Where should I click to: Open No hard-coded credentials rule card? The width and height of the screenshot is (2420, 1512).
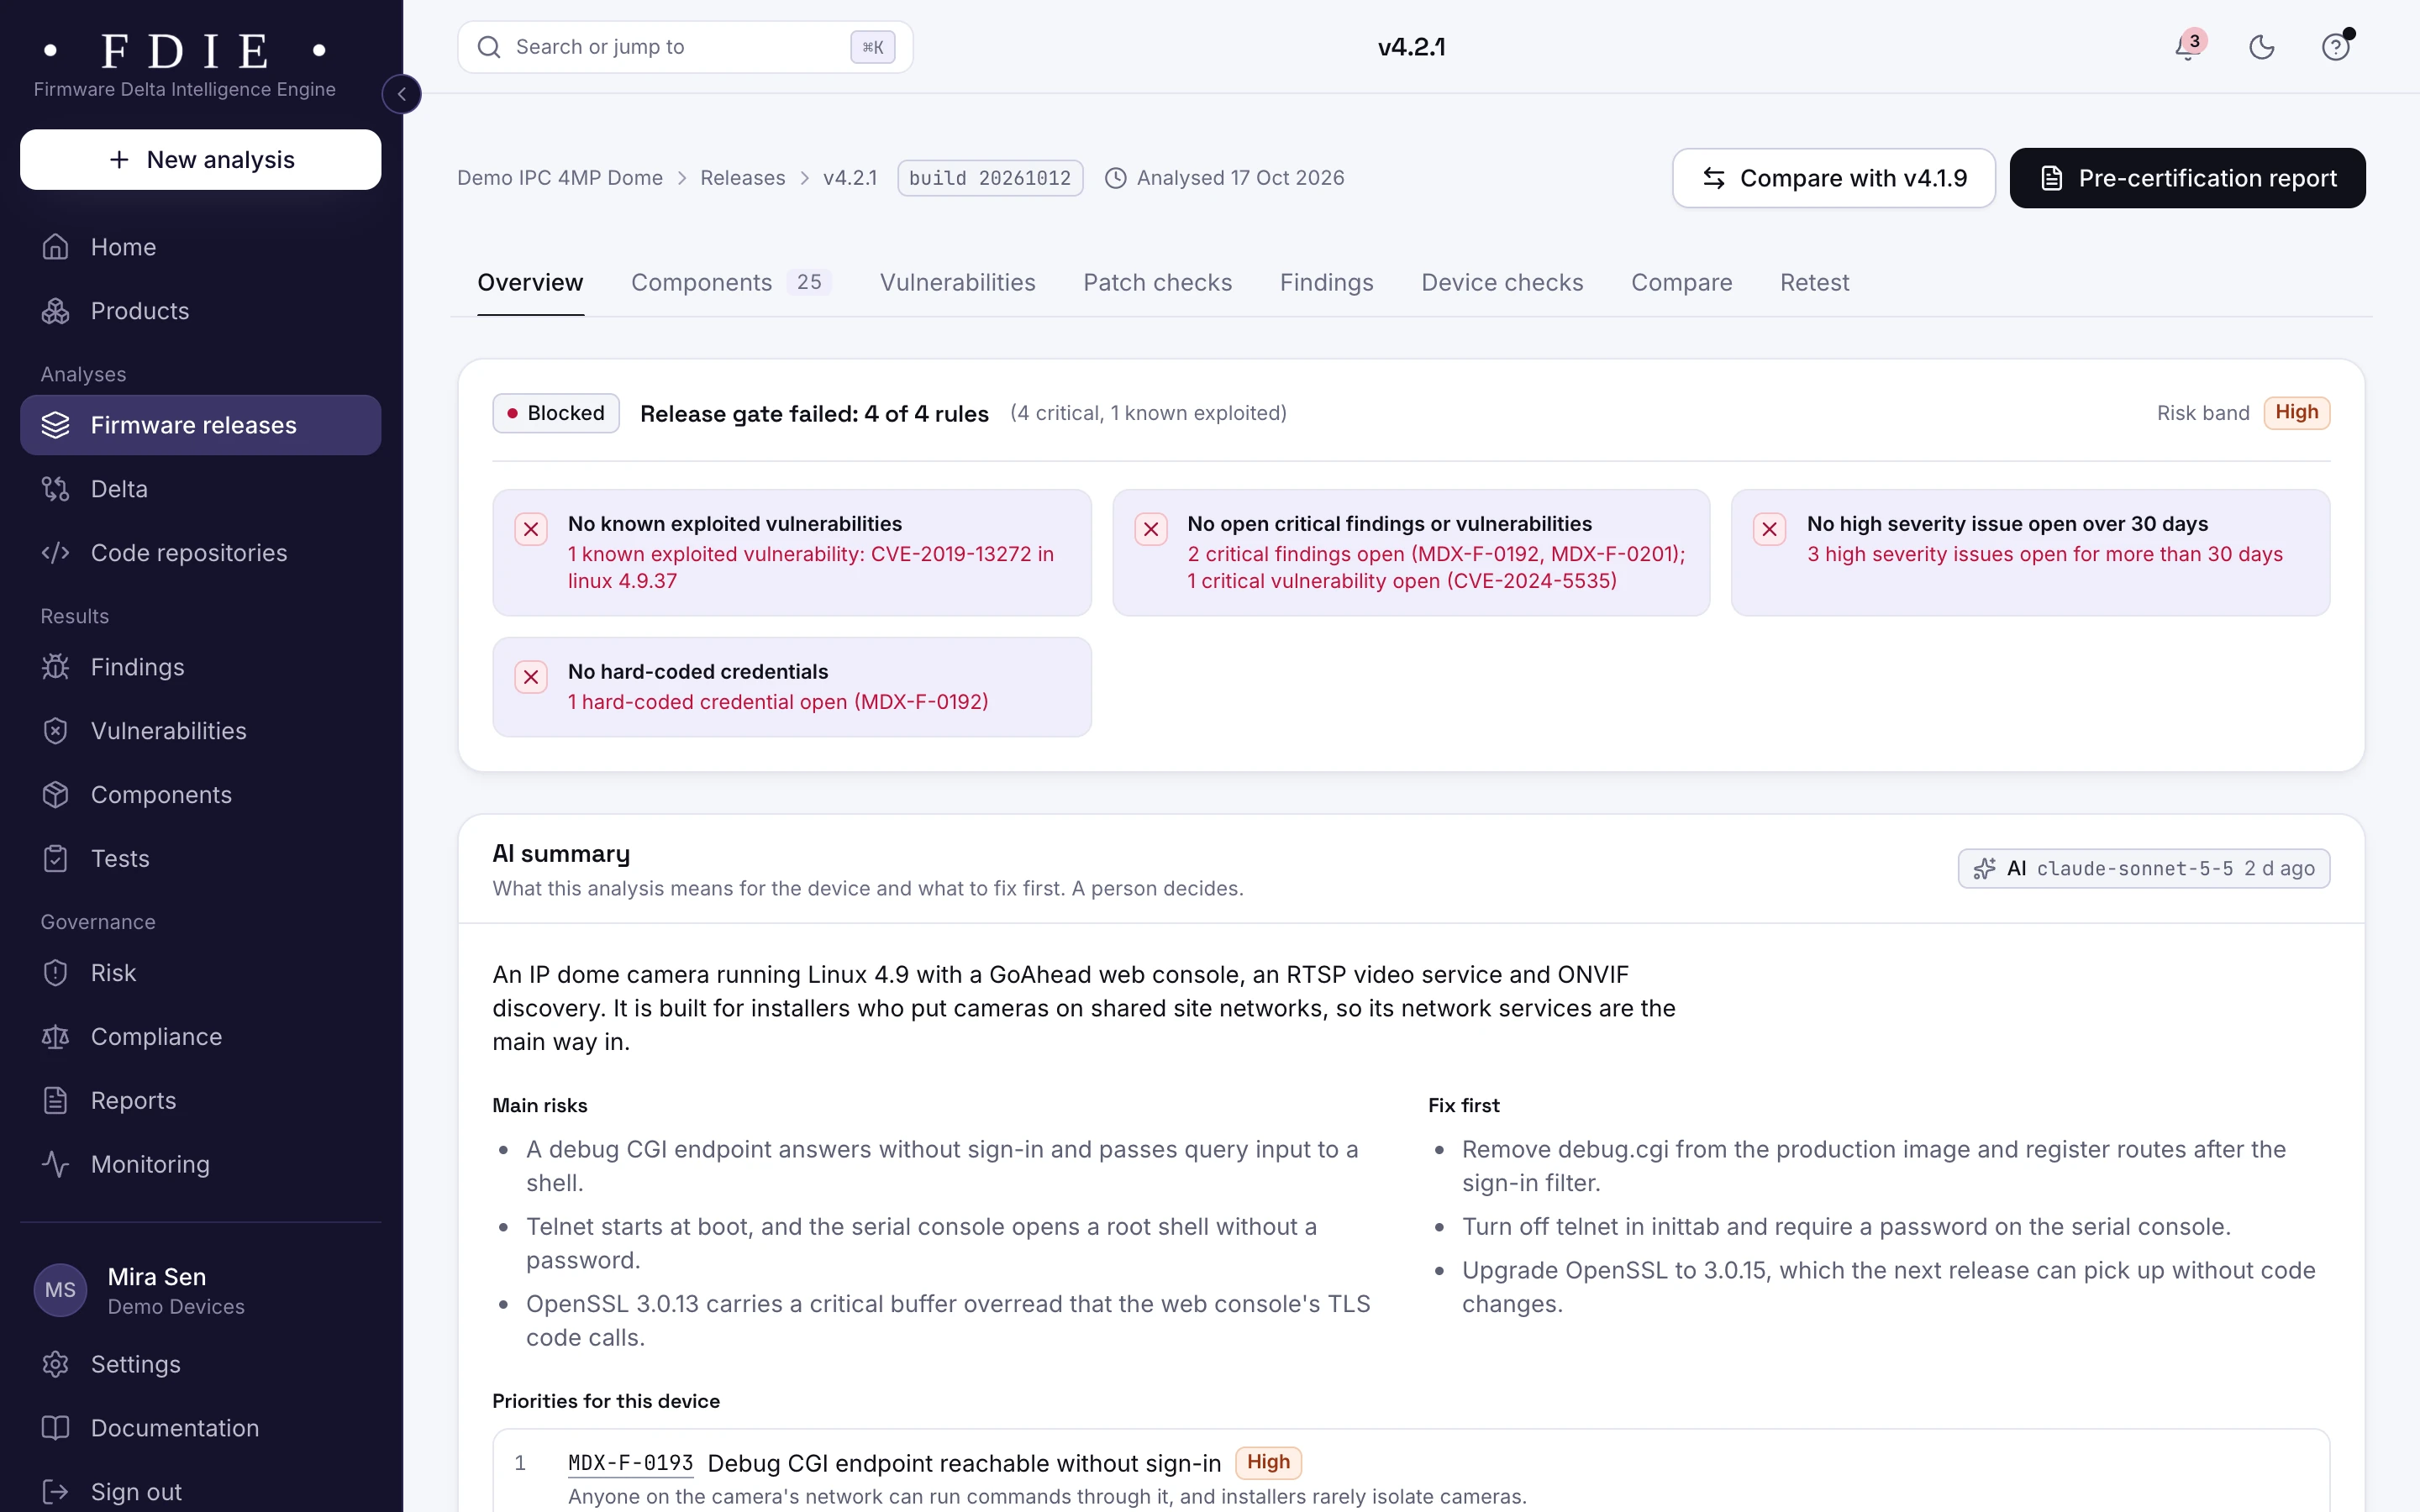tap(792, 687)
